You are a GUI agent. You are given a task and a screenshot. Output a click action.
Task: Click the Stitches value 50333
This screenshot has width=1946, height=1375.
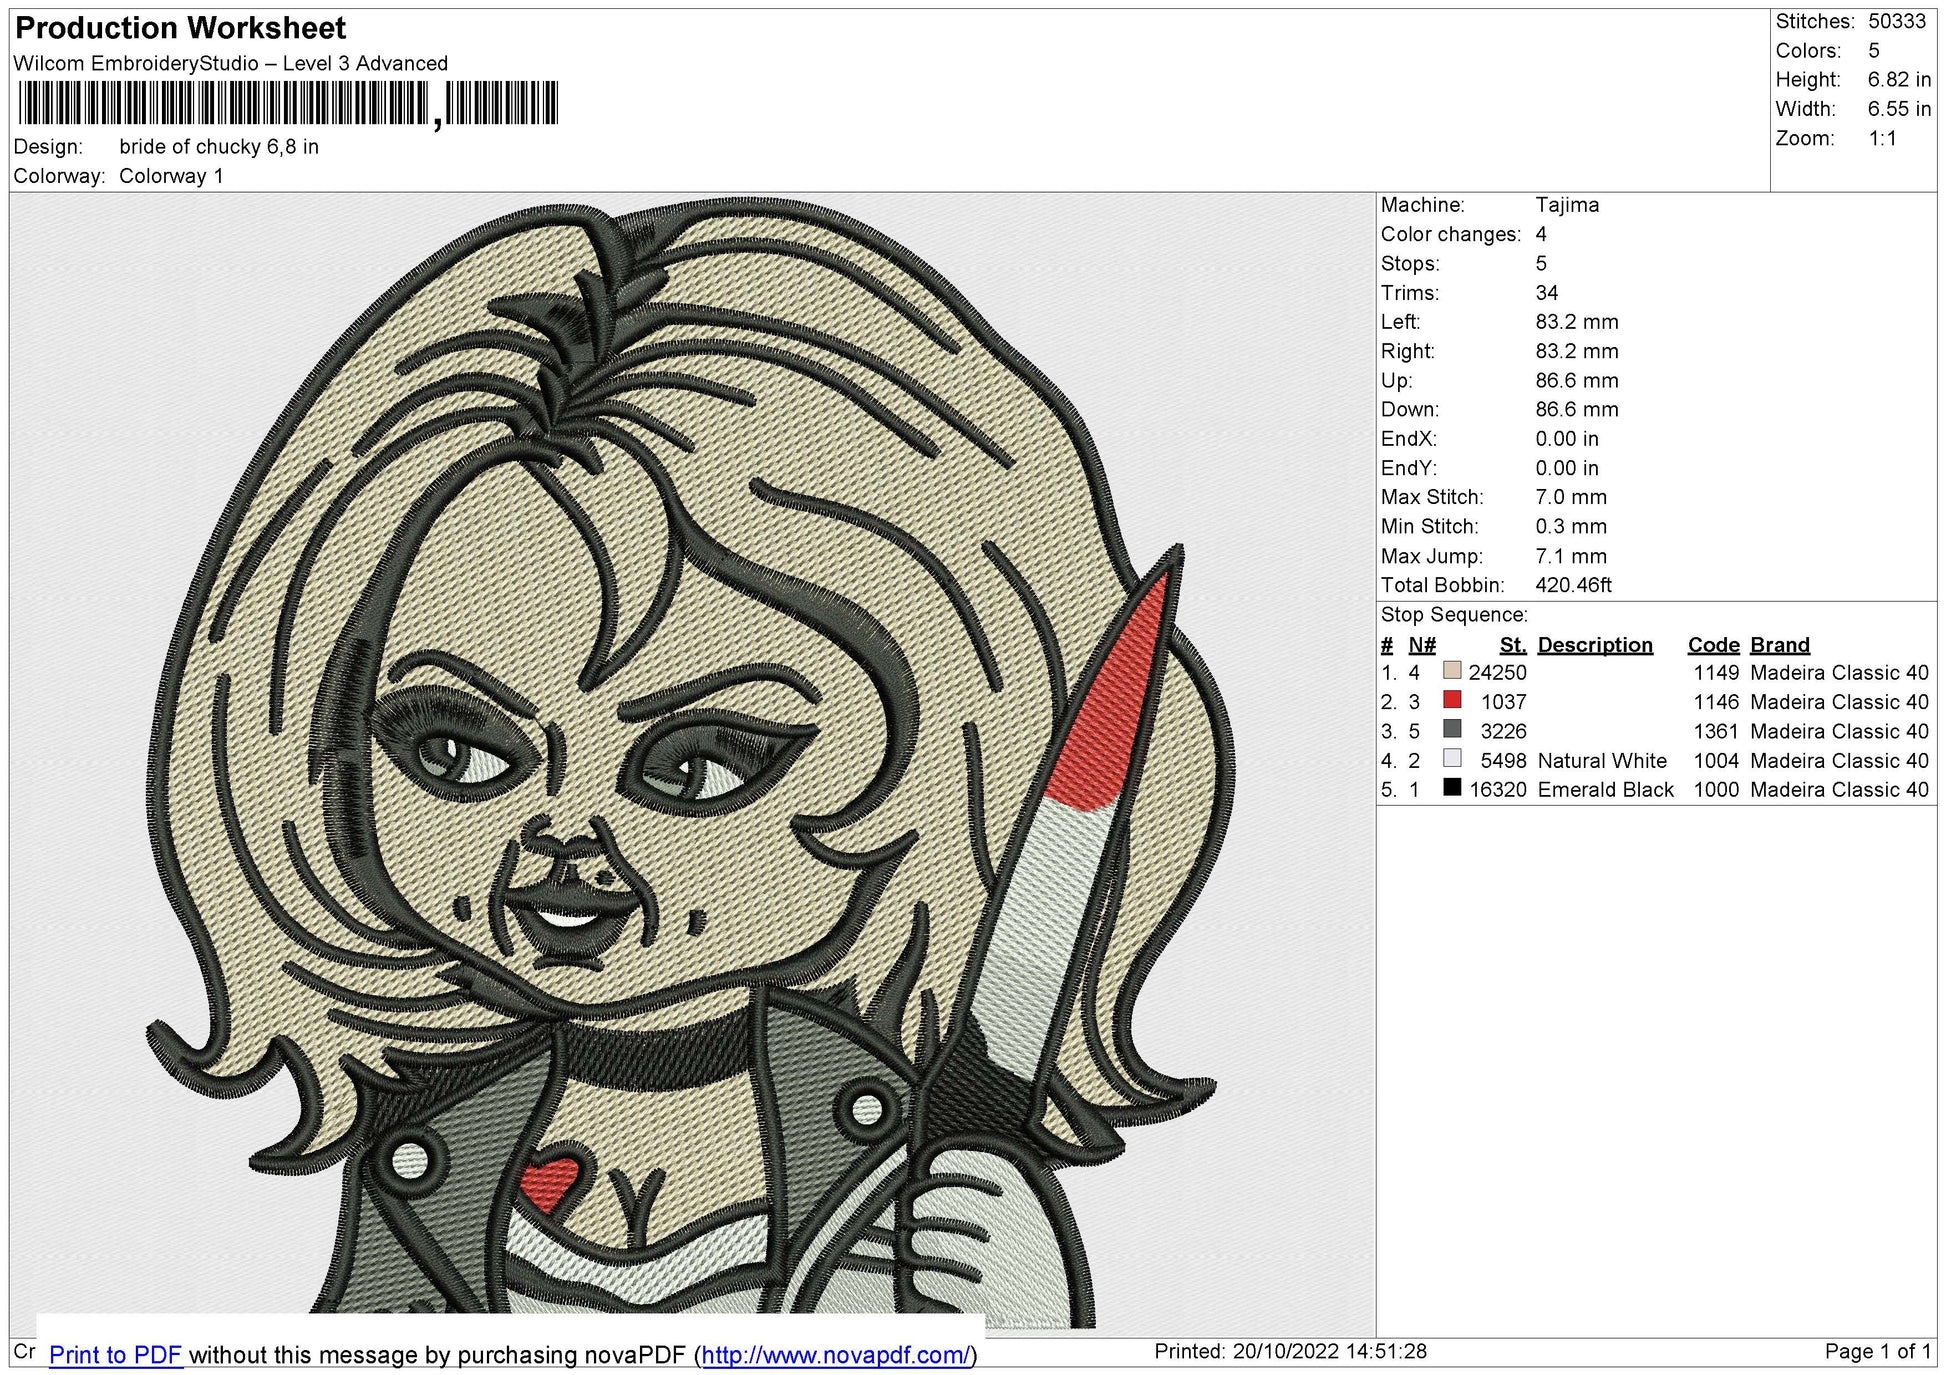click(1897, 21)
